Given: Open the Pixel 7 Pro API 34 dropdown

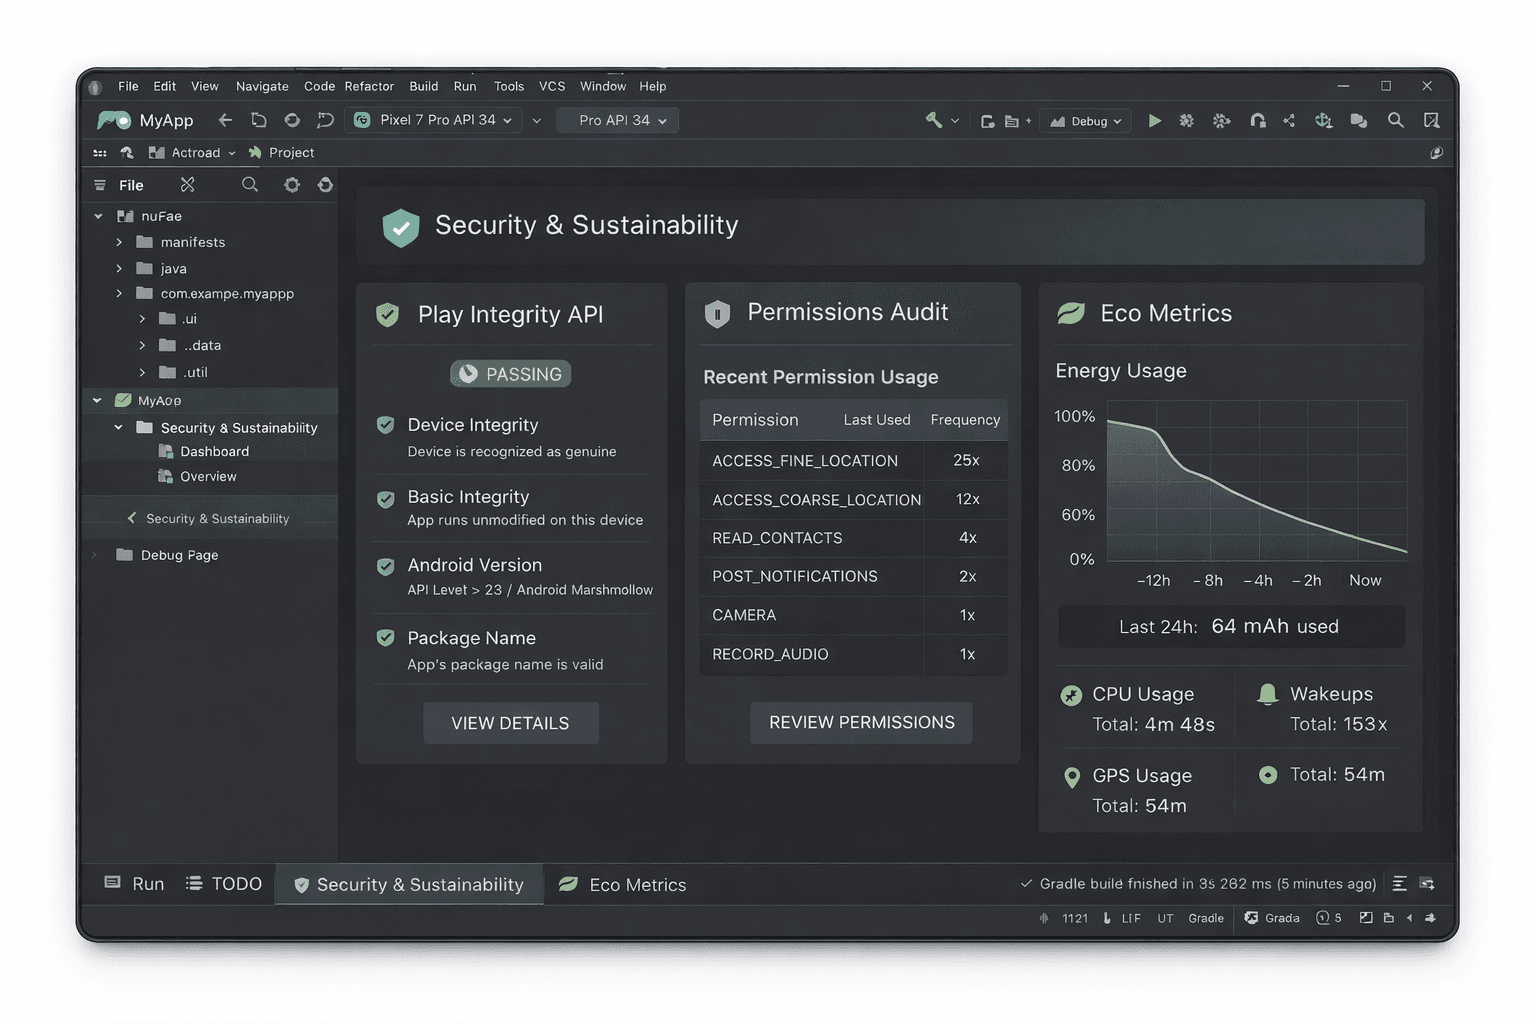Looking at the screenshot, I should (x=435, y=121).
